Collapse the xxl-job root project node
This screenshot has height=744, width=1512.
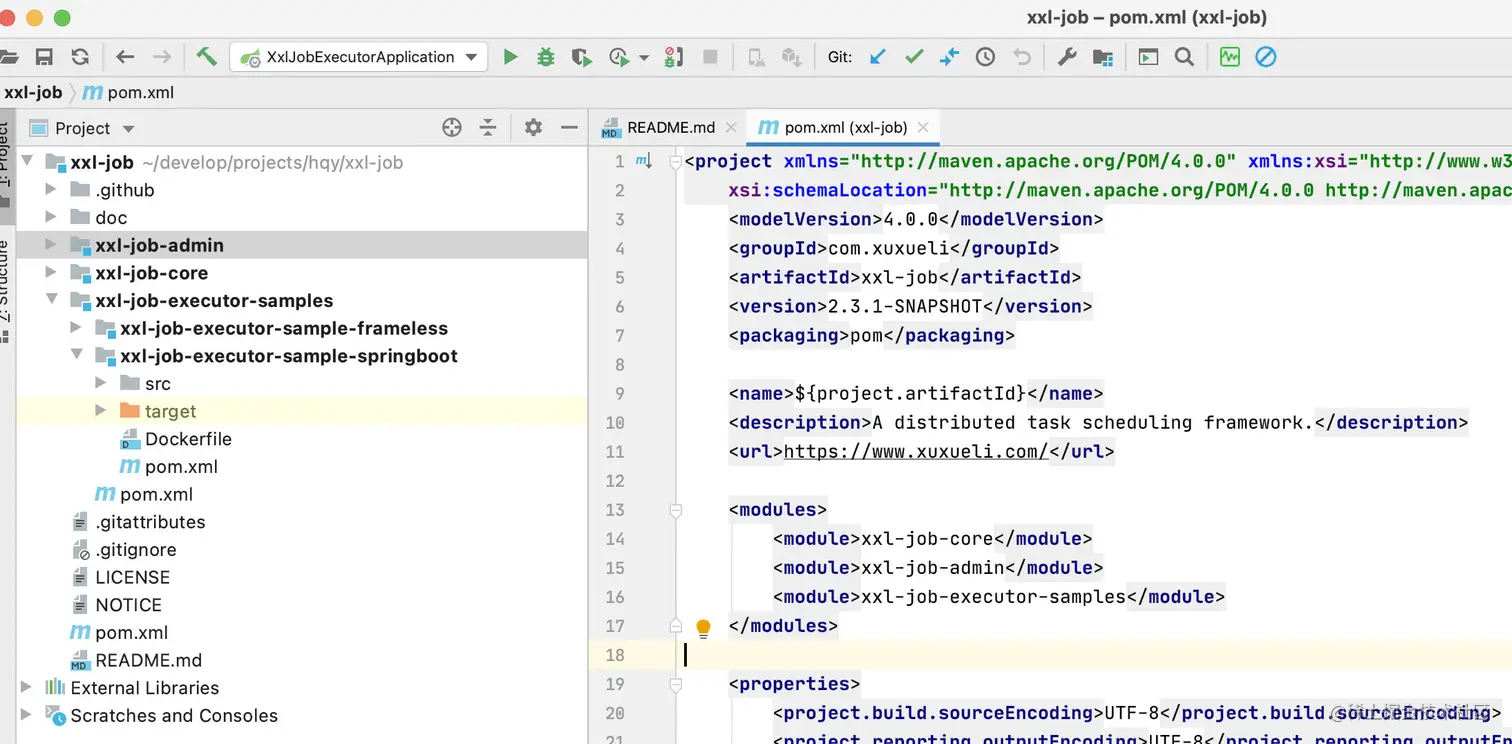[x=27, y=161]
